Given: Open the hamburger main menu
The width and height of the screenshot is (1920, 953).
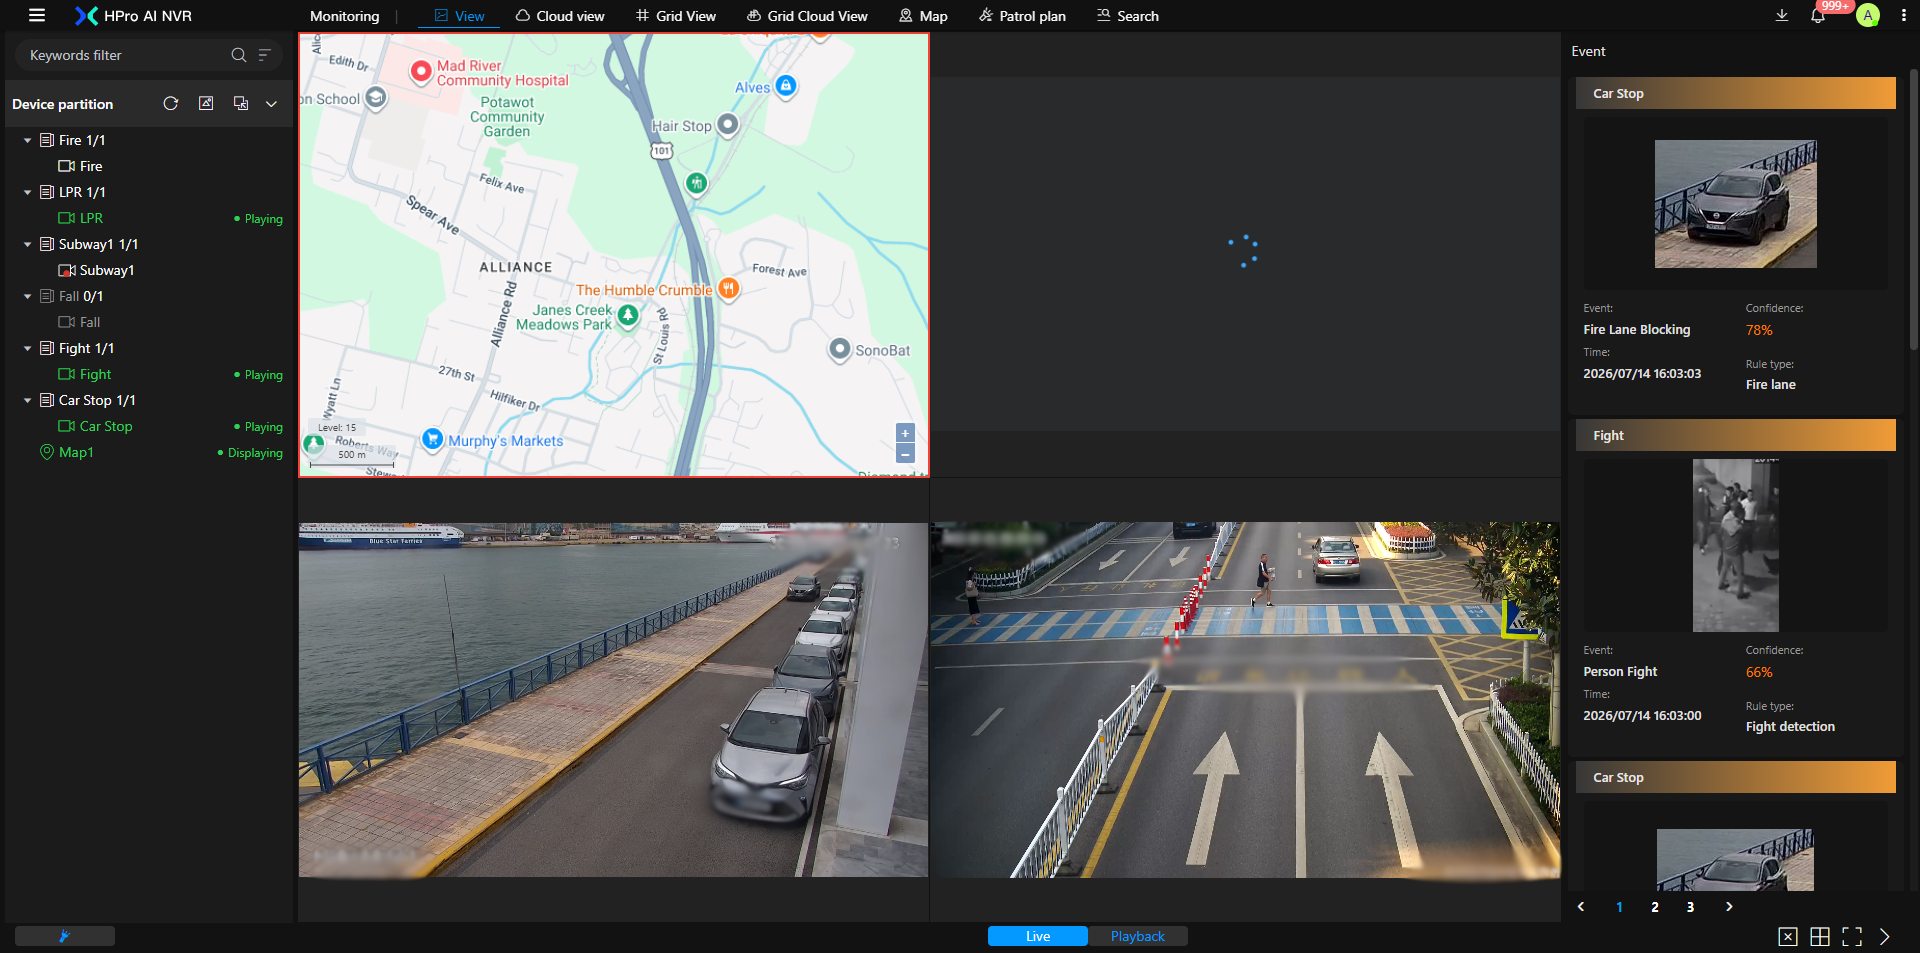Looking at the screenshot, I should (37, 15).
